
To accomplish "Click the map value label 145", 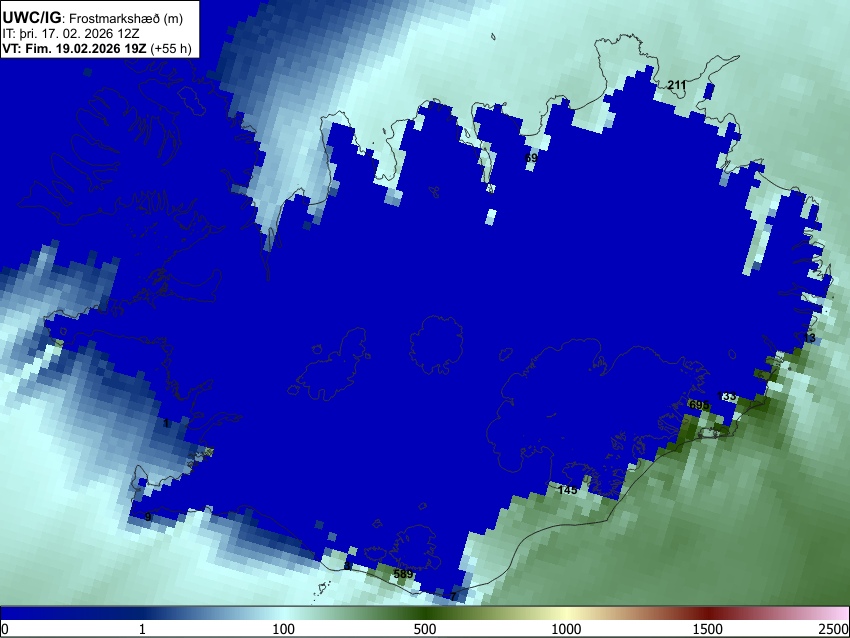I will click(567, 490).
